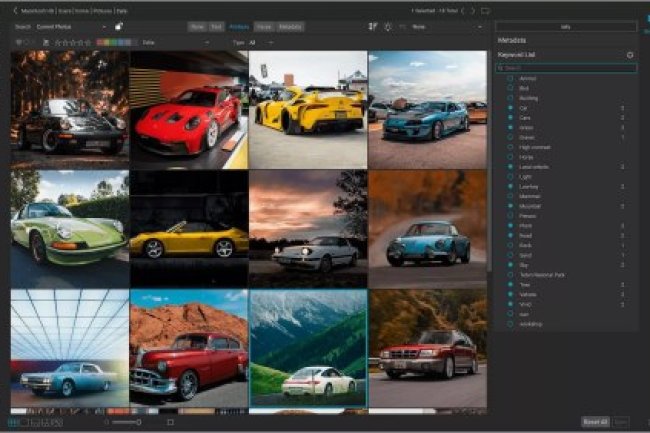Click the red color label filter swatch
The width and height of the screenshot is (650, 433).
pyautogui.click(x=100, y=43)
